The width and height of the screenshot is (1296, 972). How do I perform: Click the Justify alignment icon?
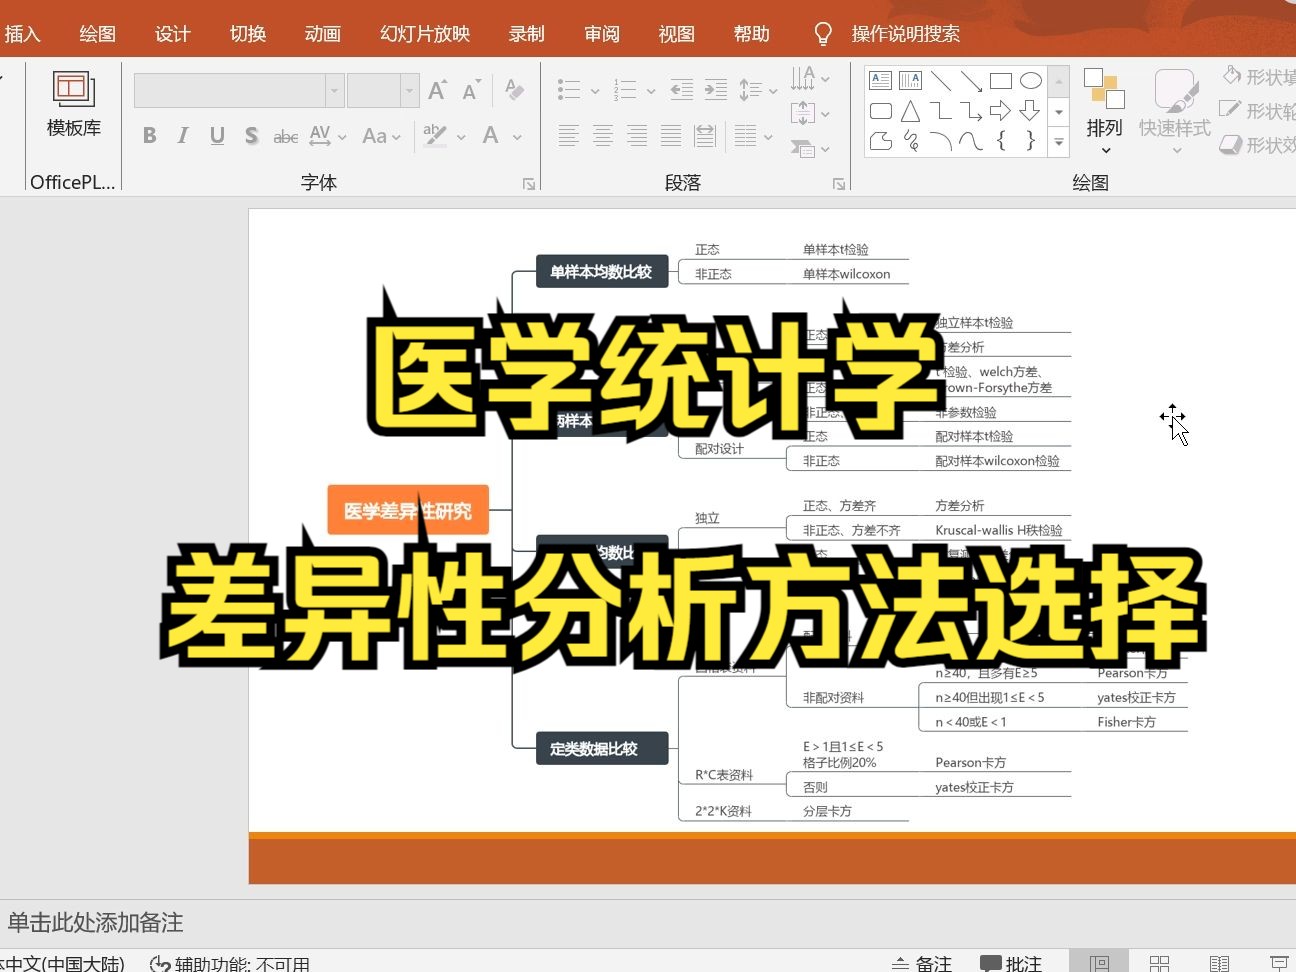pos(671,136)
